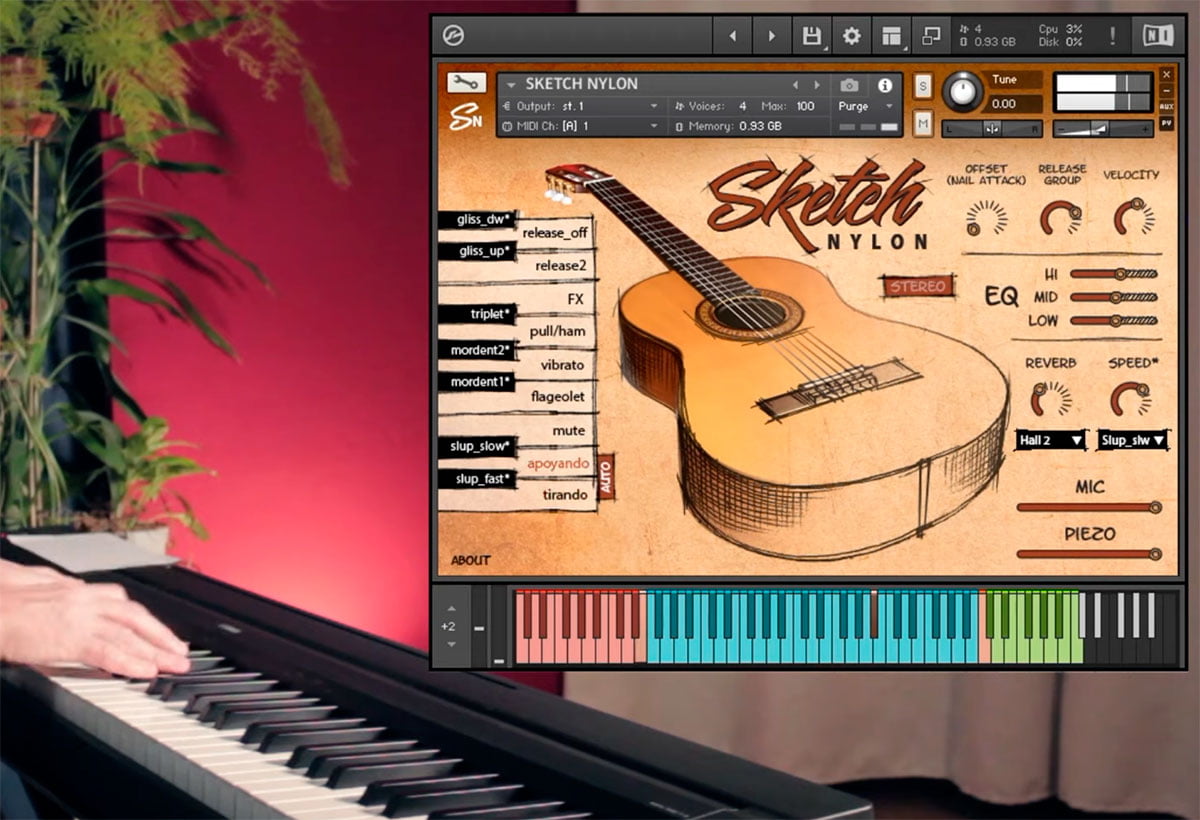The image size is (1200, 820).
Task: Click the Speed knob
Action: tap(1130, 399)
